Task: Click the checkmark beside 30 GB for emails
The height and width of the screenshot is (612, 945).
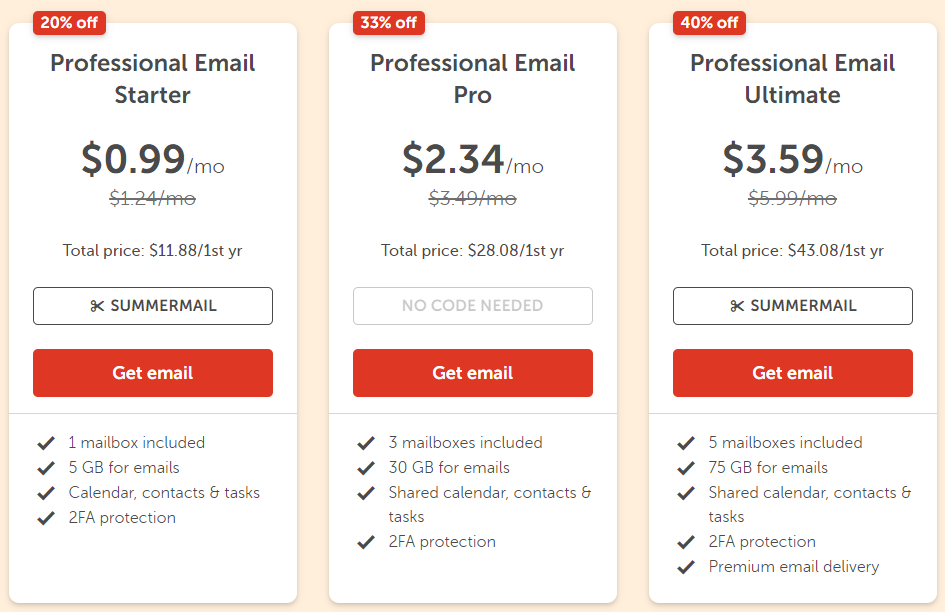Action: pos(367,467)
